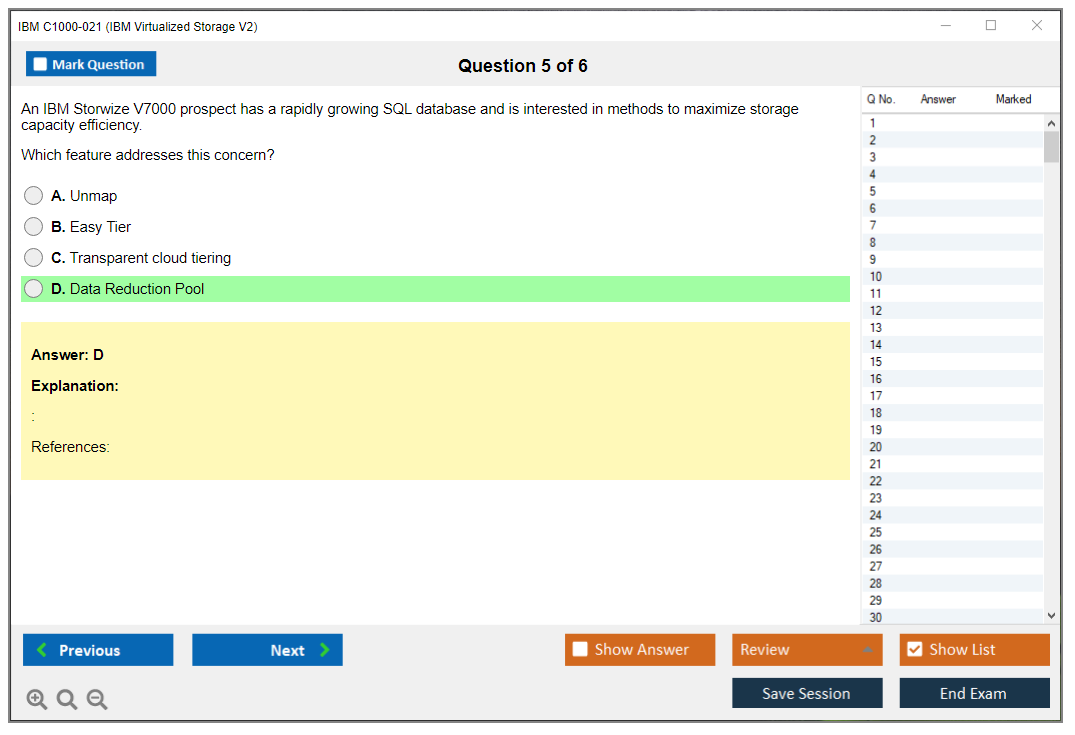Enable the Show Answer checkbox
Image resolution: width=1075 pixels, height=735 pixels.
[x=580, y=650]
